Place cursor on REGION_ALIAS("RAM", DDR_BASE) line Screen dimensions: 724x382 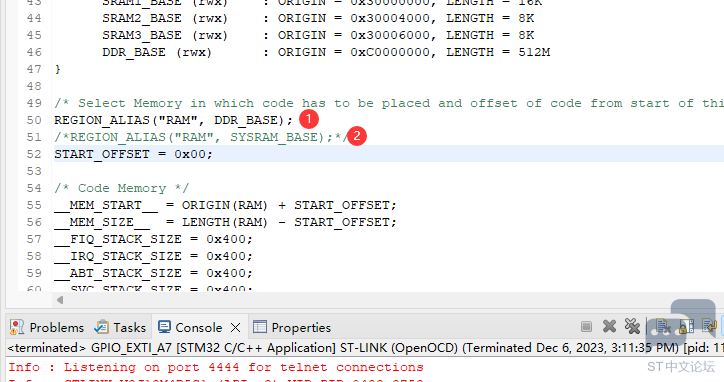[174, 120]
